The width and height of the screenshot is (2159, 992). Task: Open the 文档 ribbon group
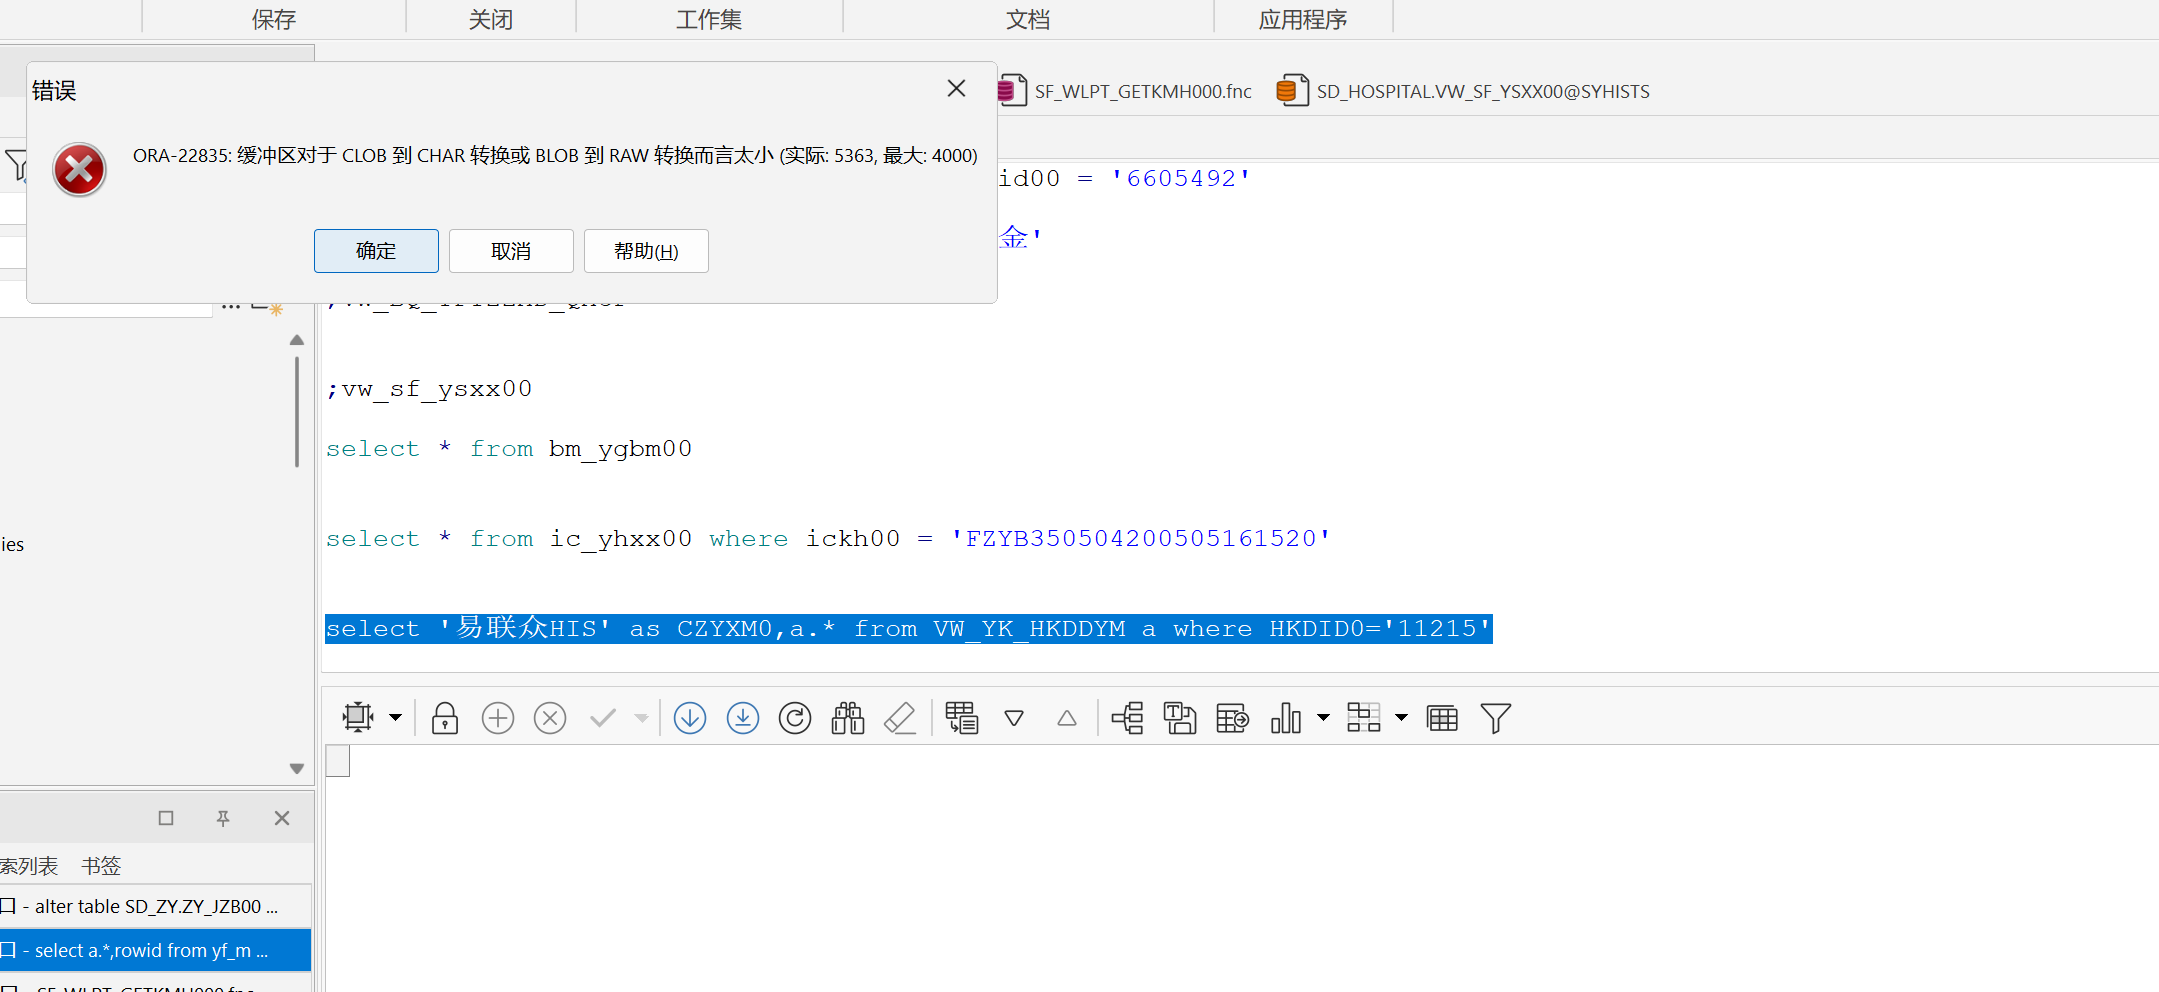[1028, 19]
